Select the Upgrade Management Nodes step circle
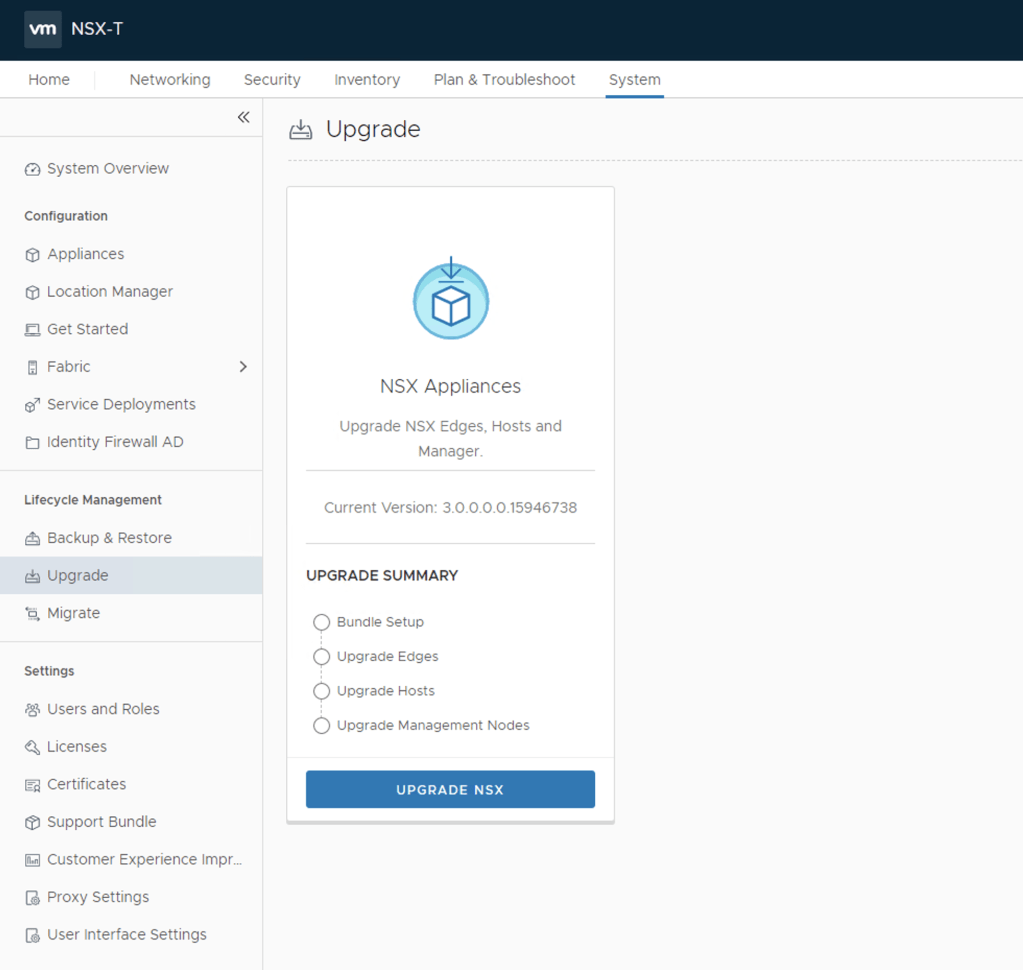Screen dimensions: 1023x970 pyautogui.click(x=321, y=726)
